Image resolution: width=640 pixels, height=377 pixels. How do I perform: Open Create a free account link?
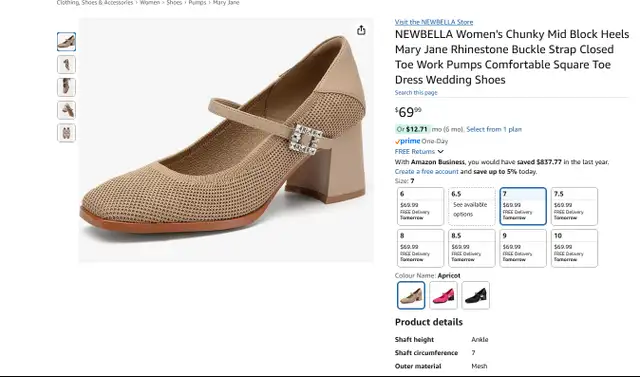(x=427, y=171)
